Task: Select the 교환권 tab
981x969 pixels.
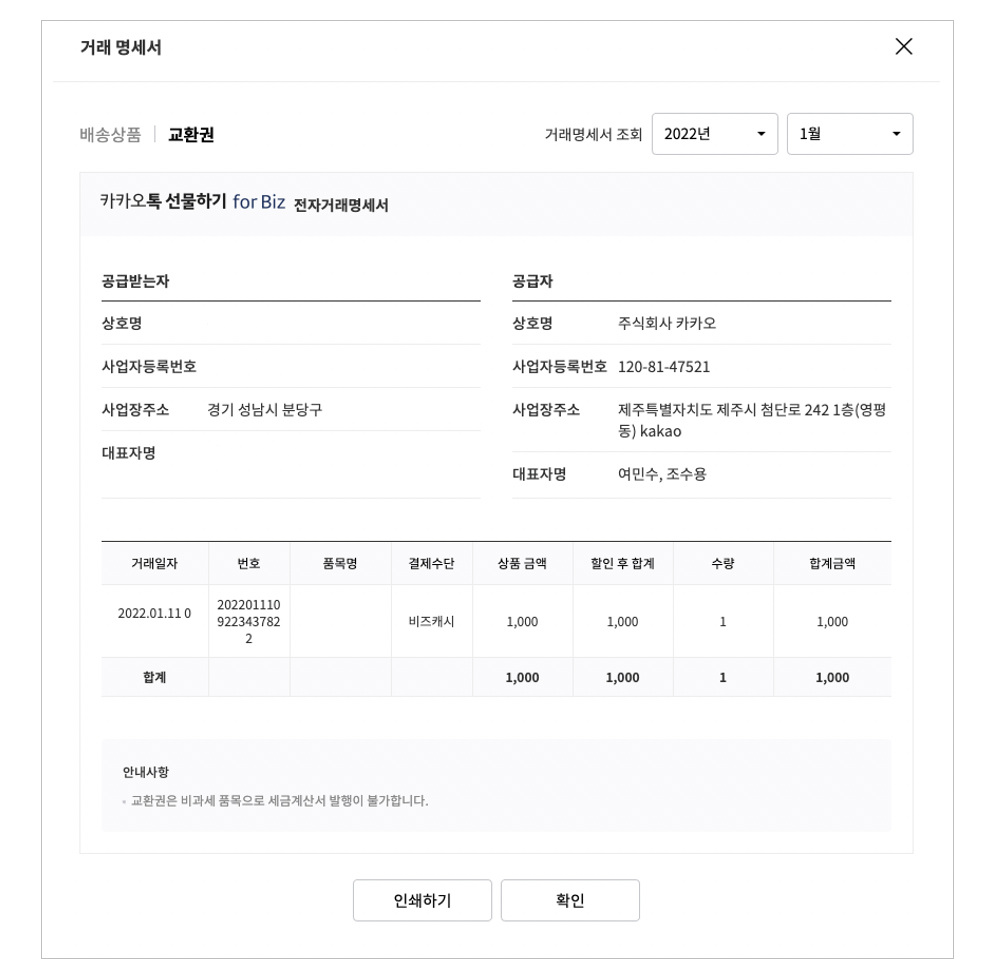Action: coord(191,134)
